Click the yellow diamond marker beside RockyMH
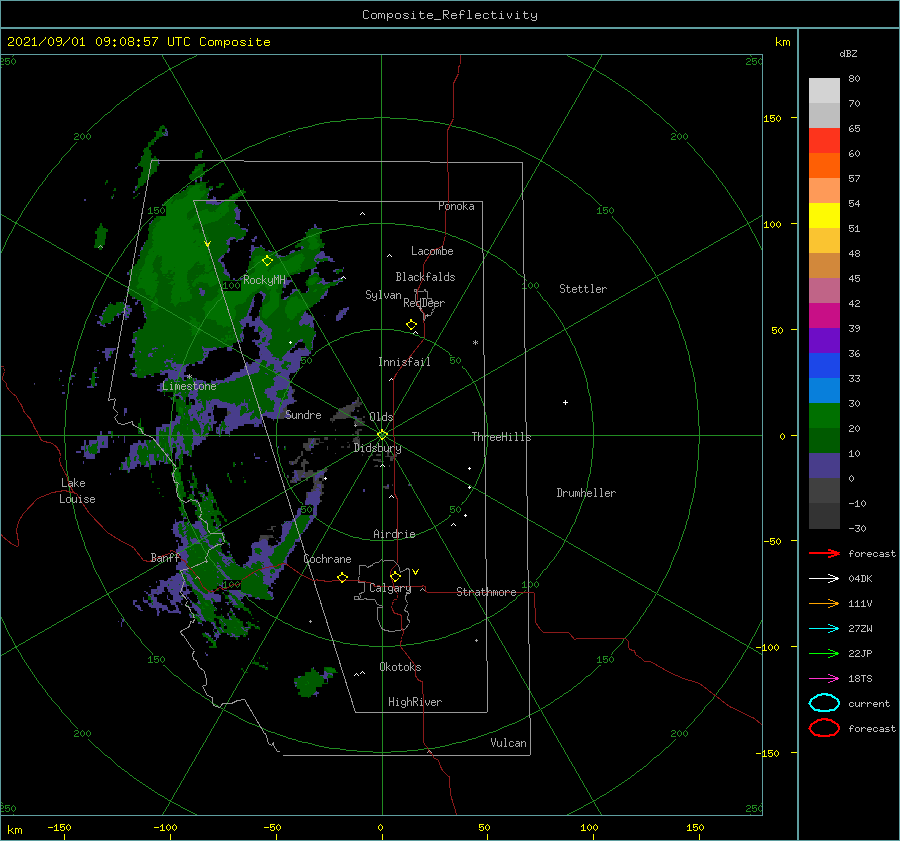Viewport: 900px width, 841px height. click(267, 261)
